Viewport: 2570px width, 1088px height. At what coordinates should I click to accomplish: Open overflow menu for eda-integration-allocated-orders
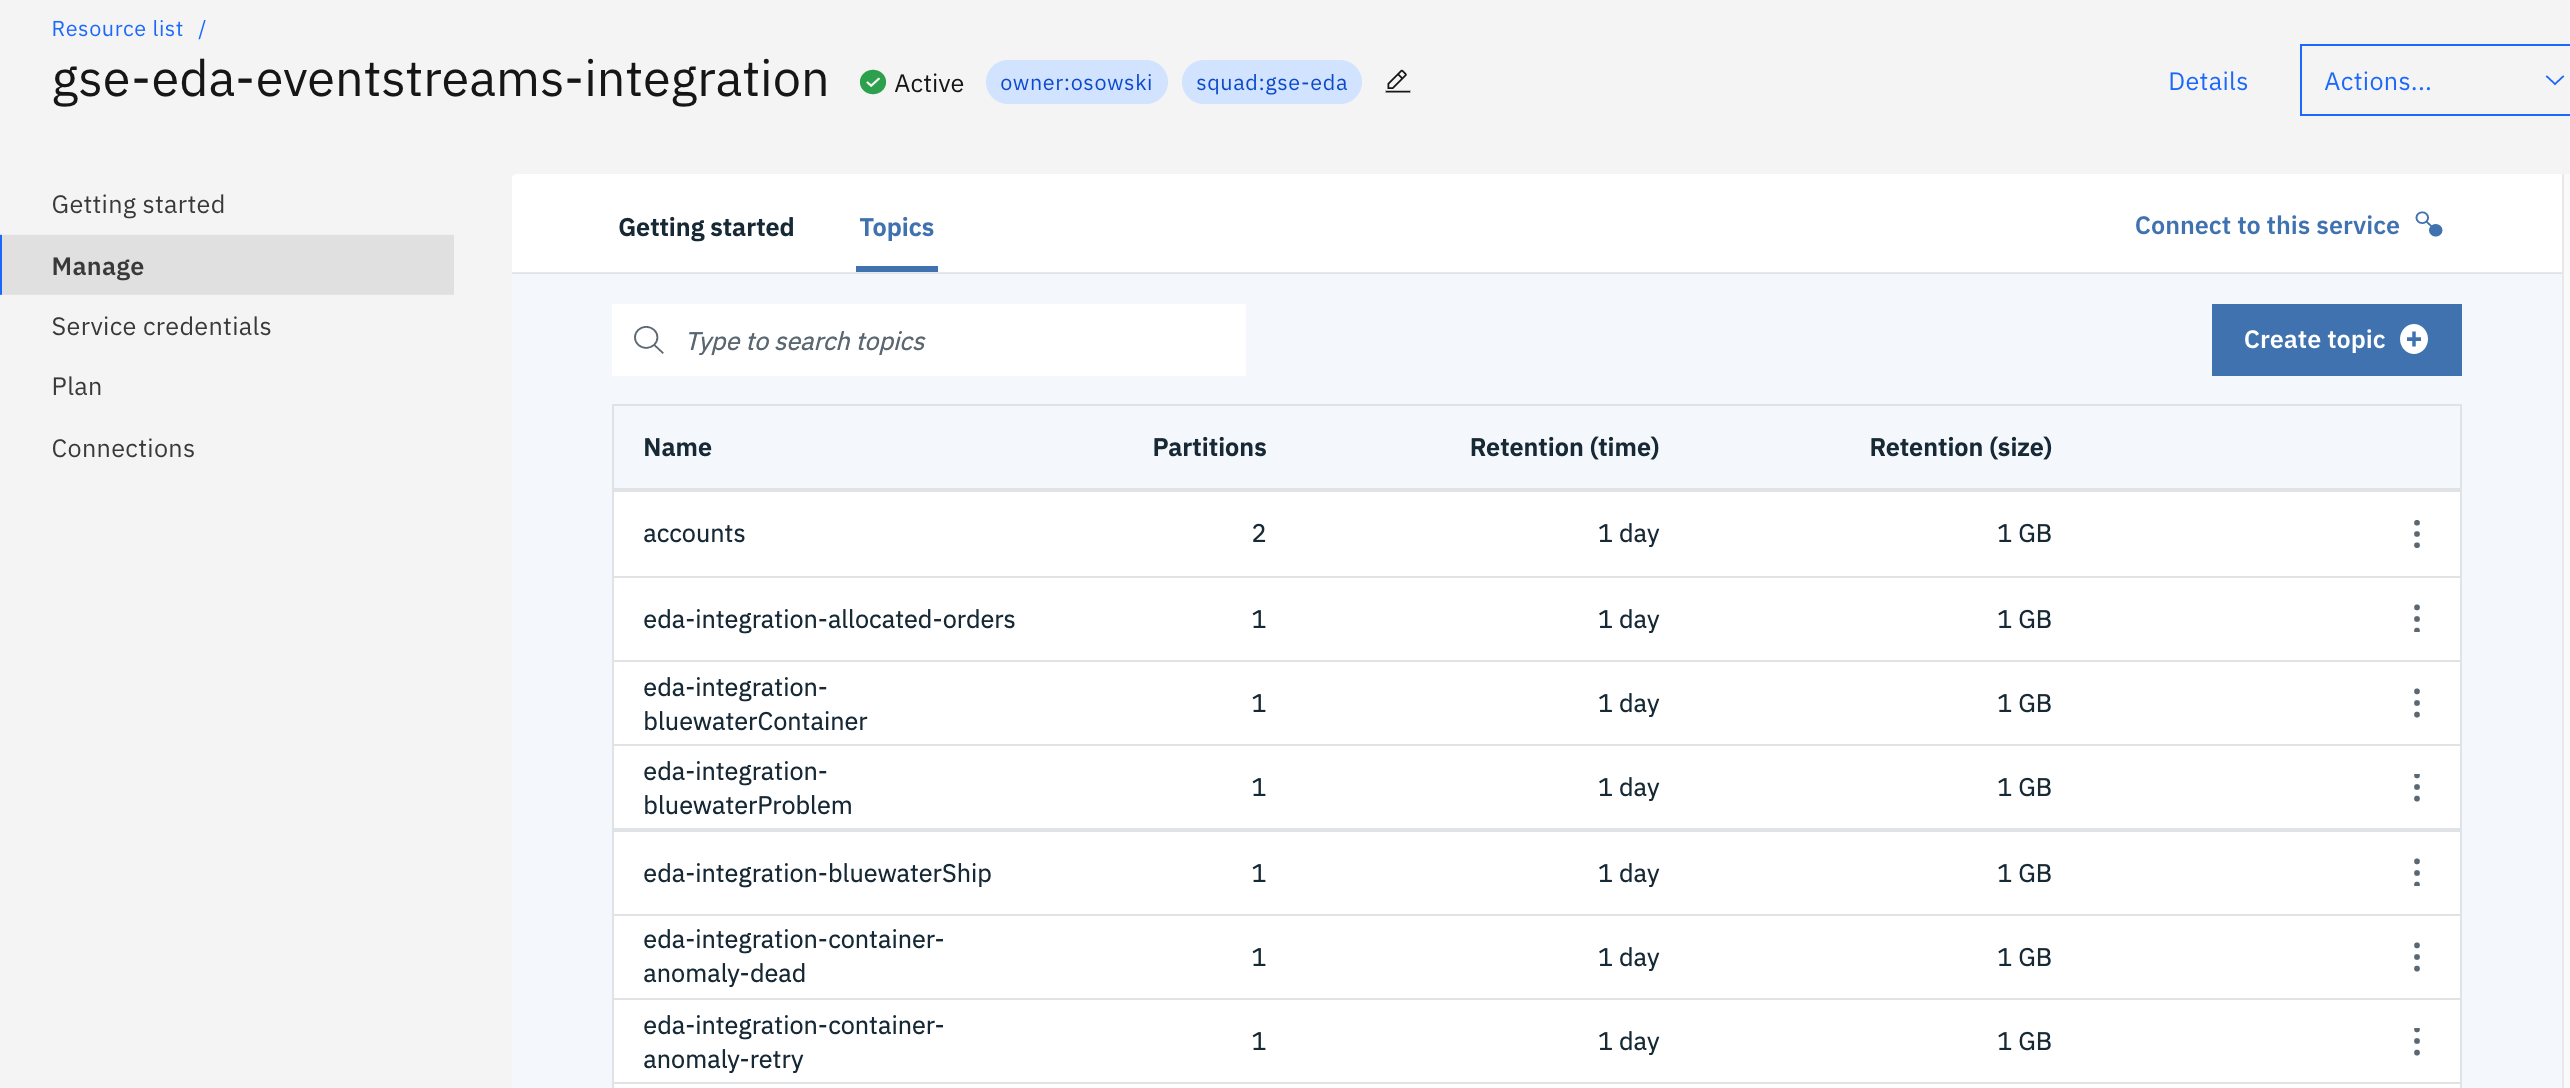pos(2416,619)
